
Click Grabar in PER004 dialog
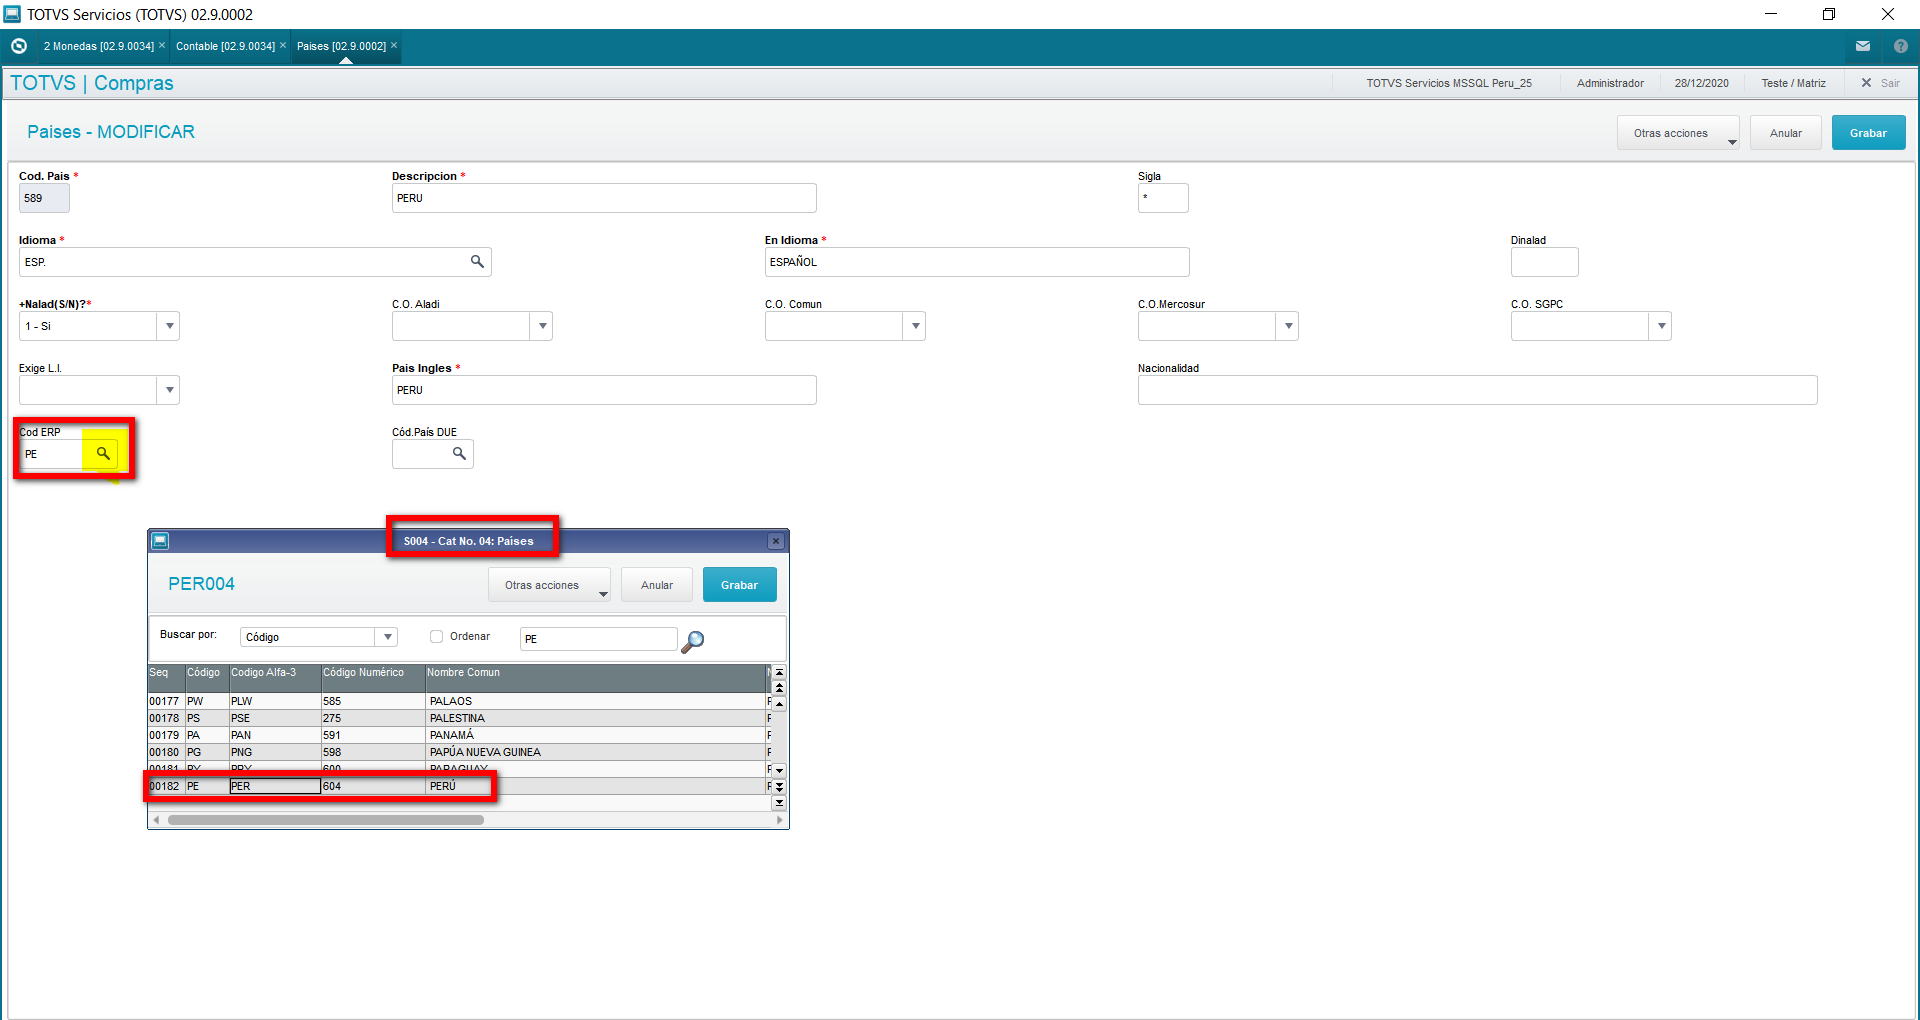pyautogui.click(x=740, y=585)
